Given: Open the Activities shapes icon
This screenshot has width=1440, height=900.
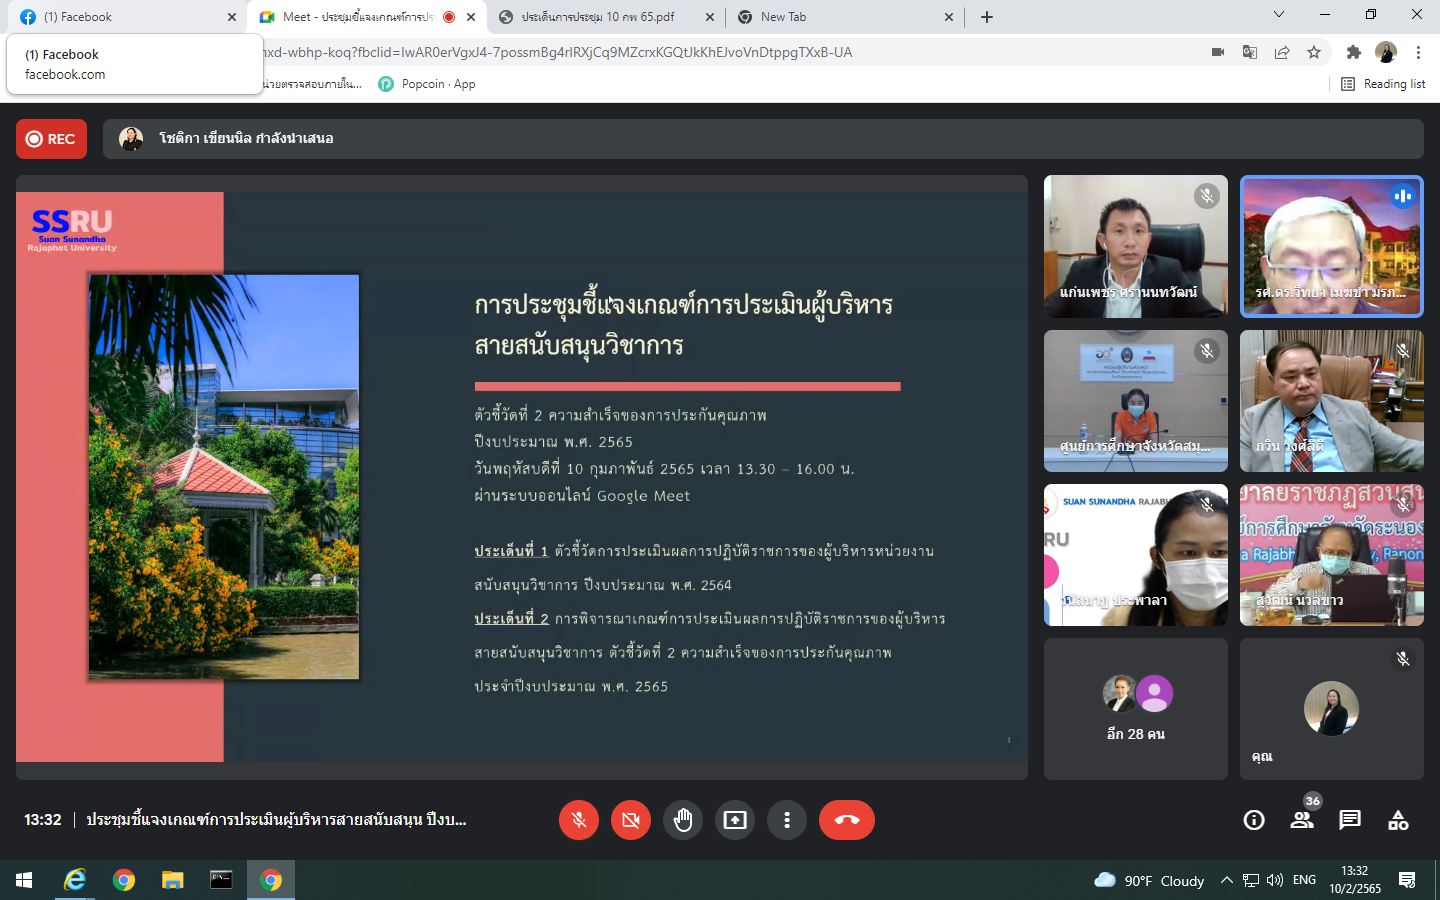Looking at the screenshot, I should point(1398,820).
